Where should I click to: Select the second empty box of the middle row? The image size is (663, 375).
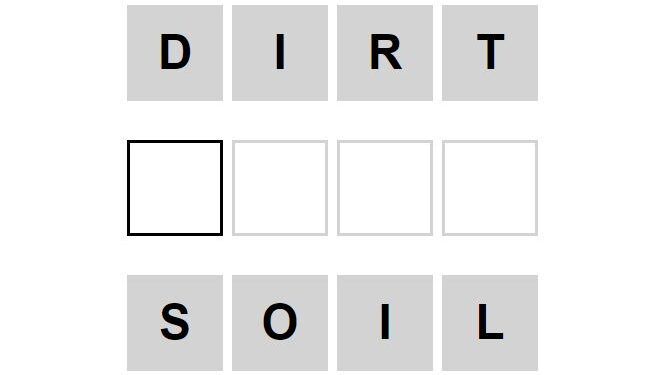[x=280, y=188]
